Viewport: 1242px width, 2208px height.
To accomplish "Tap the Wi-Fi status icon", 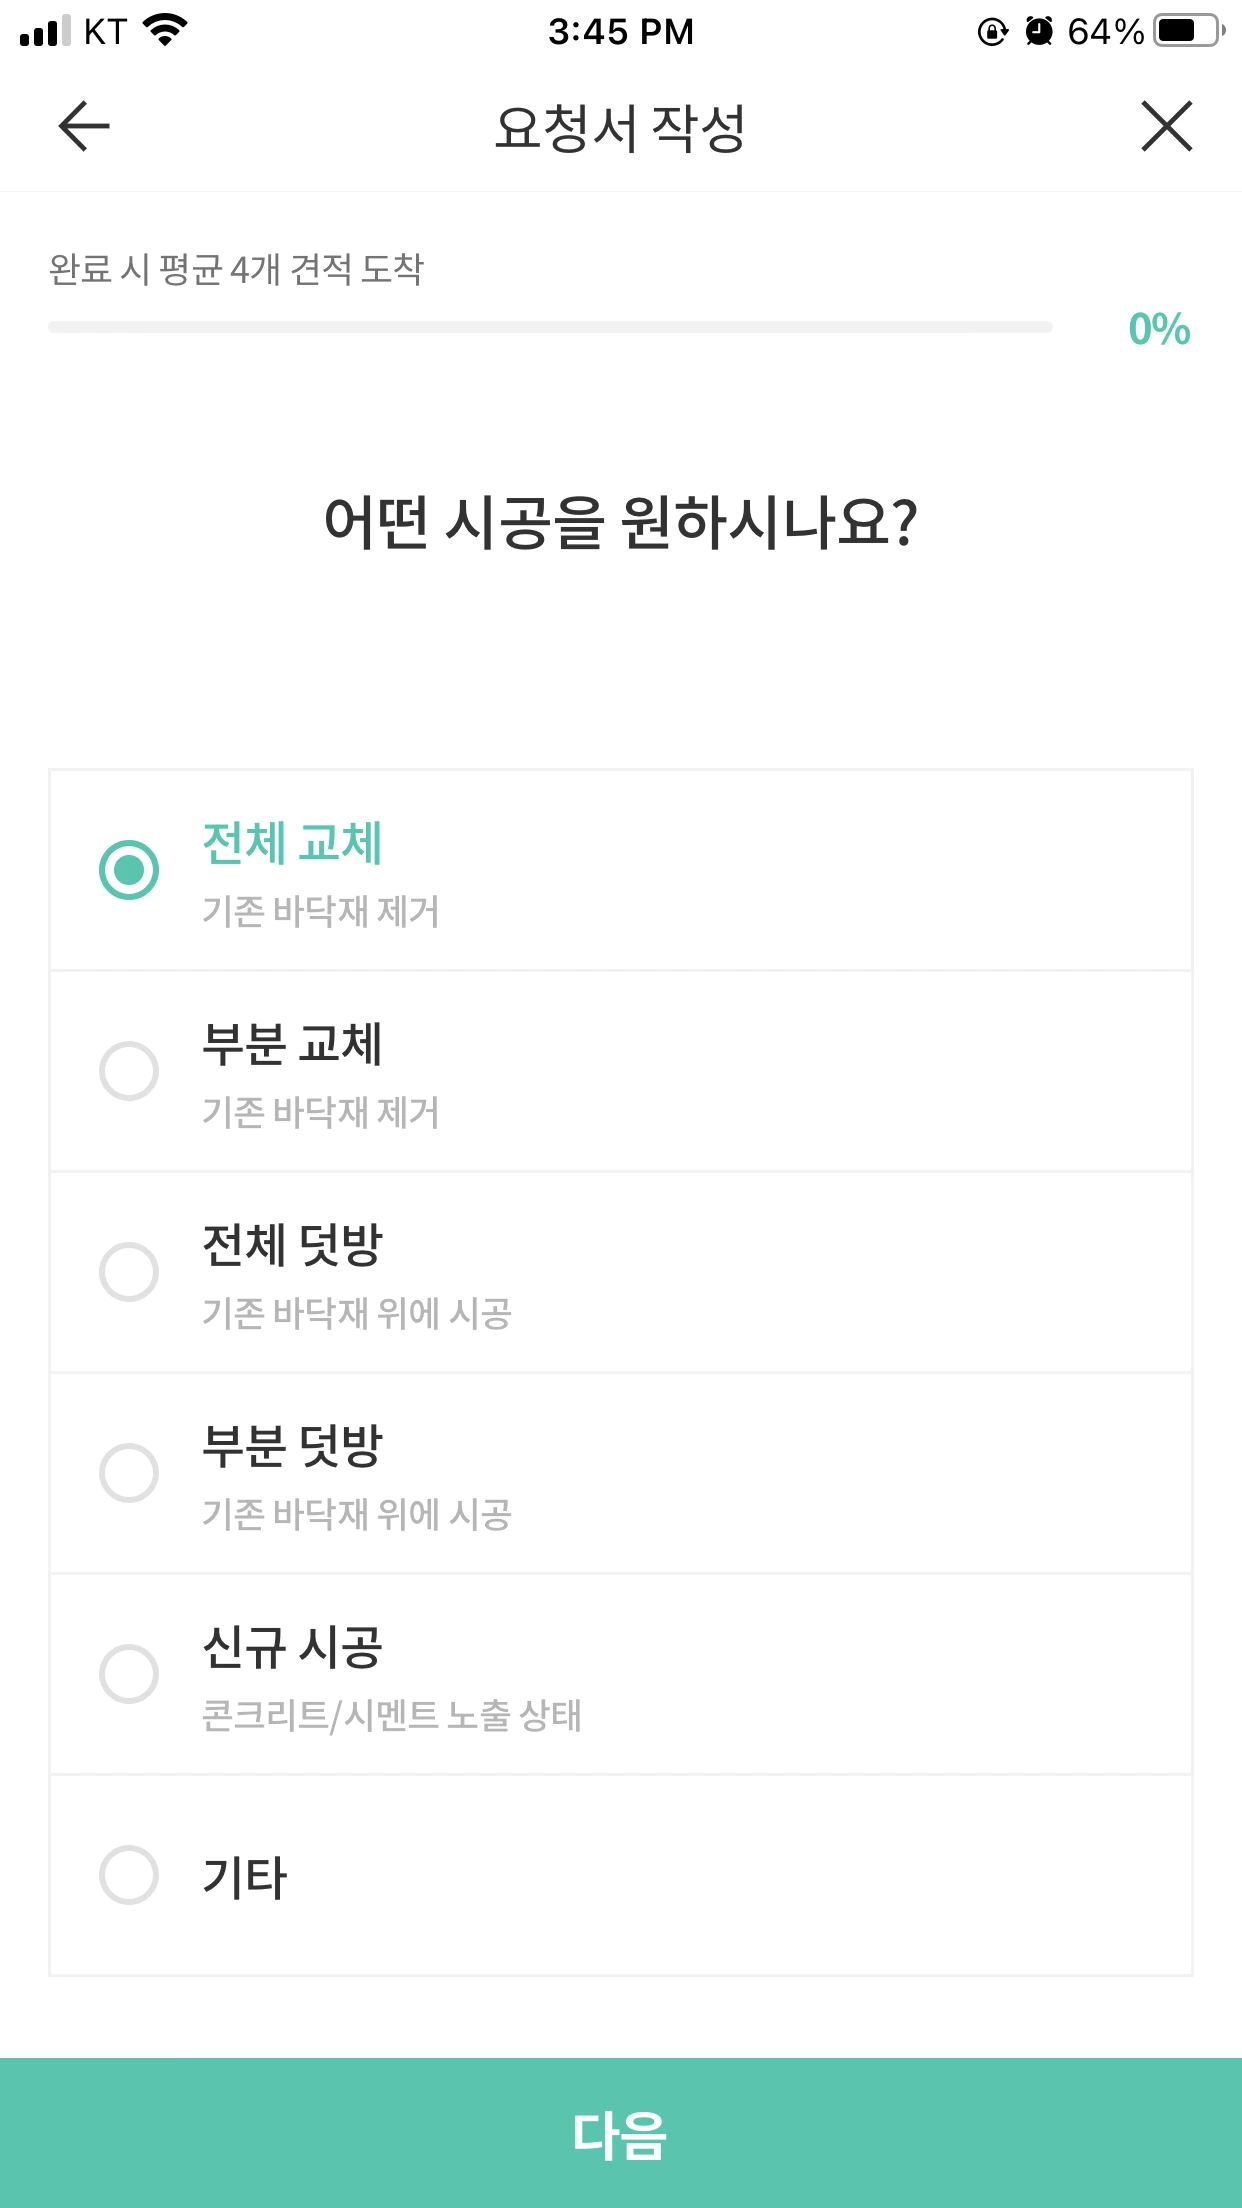I will pos(165,30).
